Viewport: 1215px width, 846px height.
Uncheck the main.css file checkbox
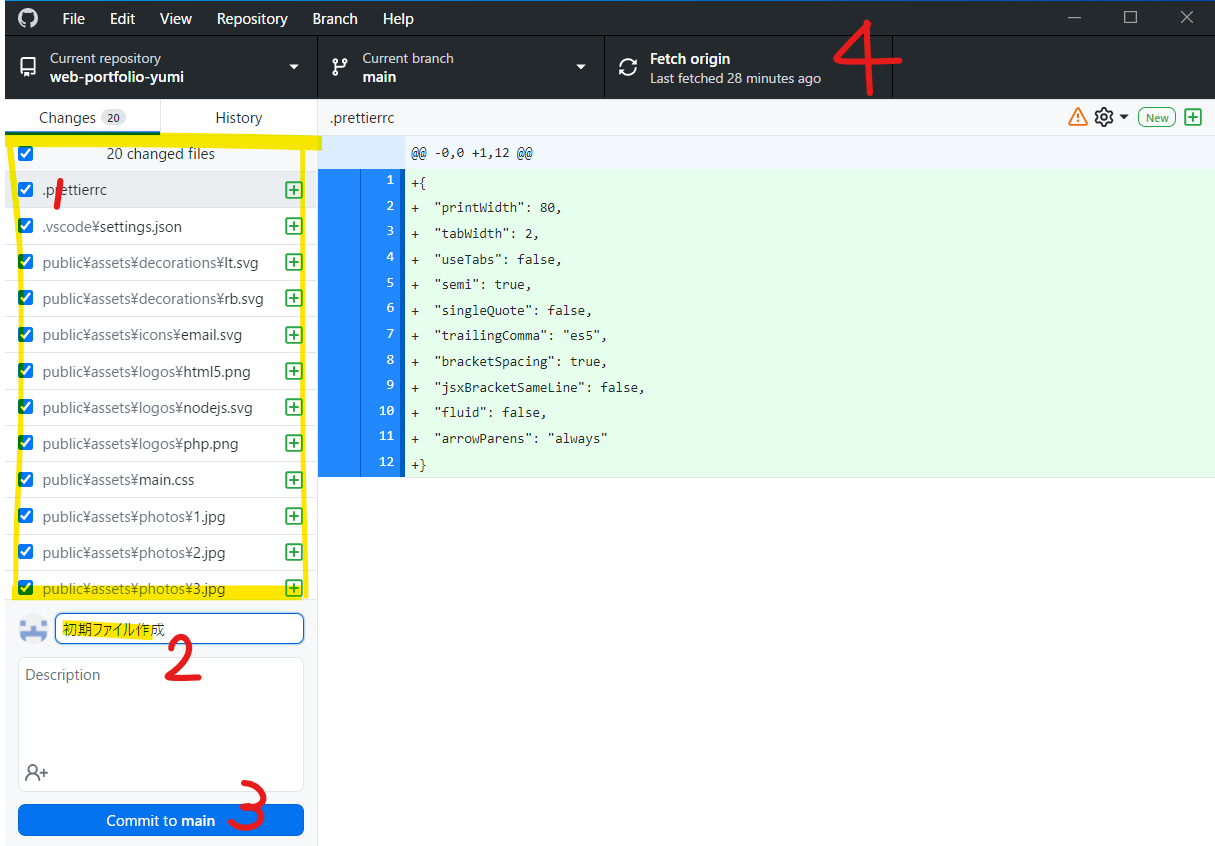tap(26, 480)
